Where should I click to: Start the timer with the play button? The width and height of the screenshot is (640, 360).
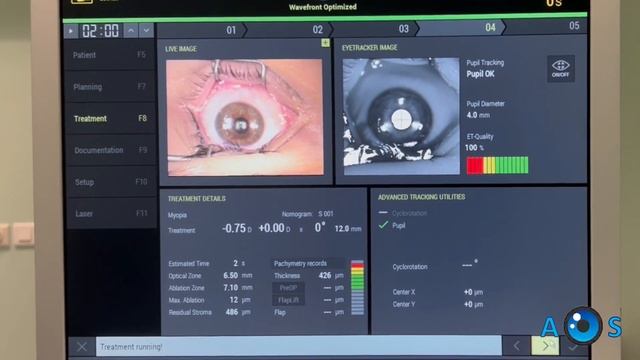[x=71, y=31]
